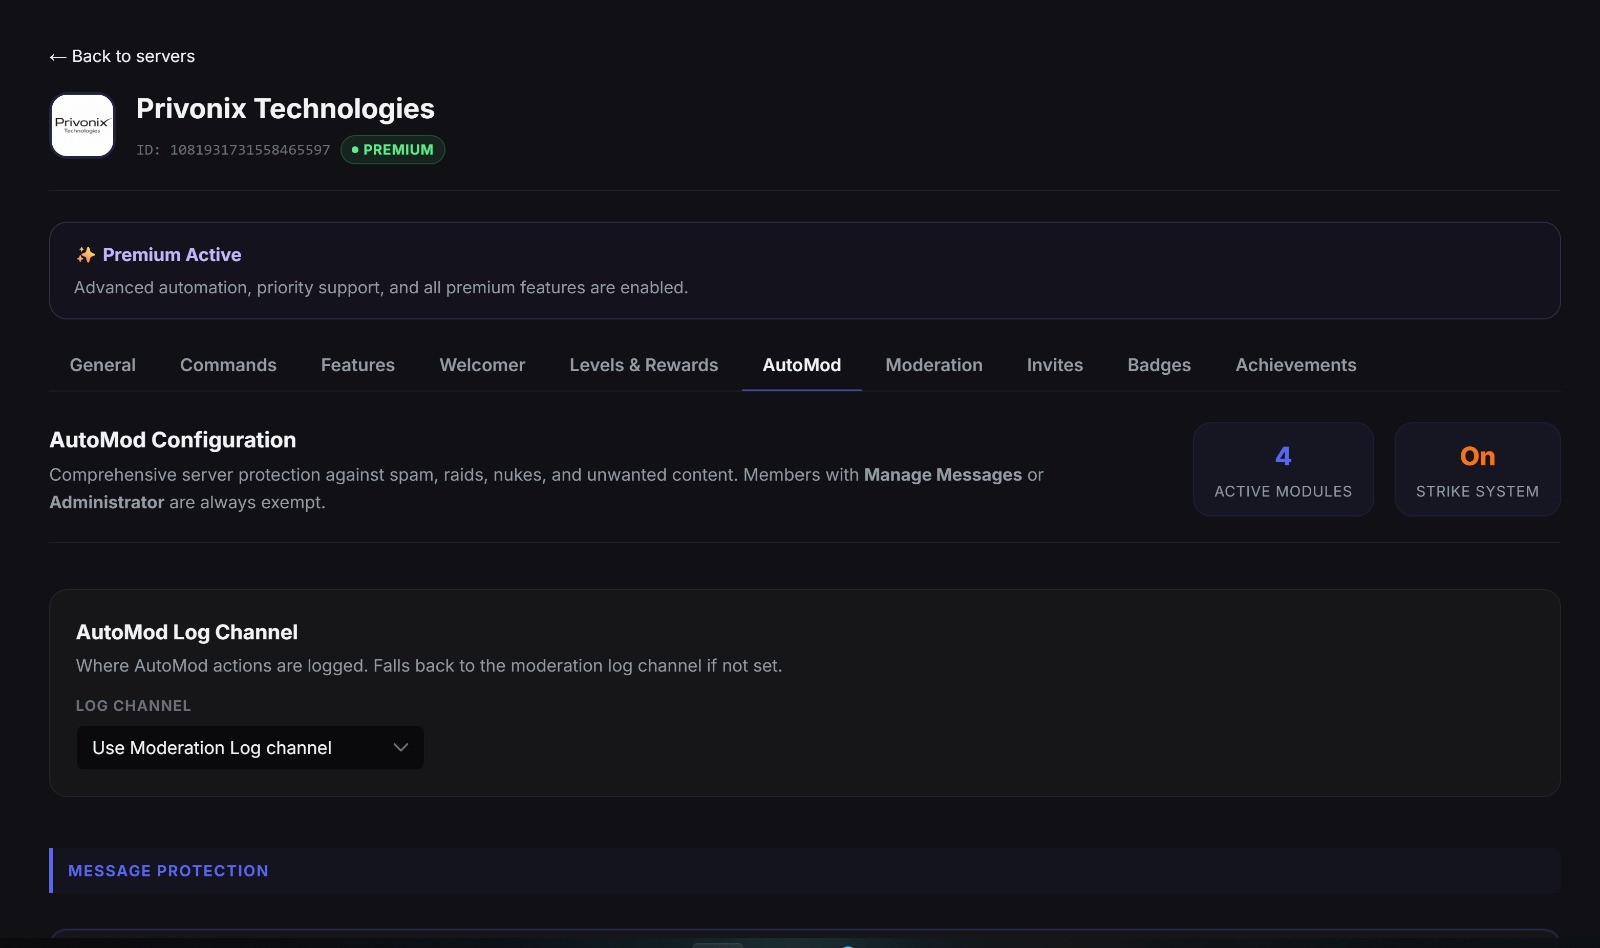Switch to the Achievements tab
Screen dimensions: 1600x948
1295,365
